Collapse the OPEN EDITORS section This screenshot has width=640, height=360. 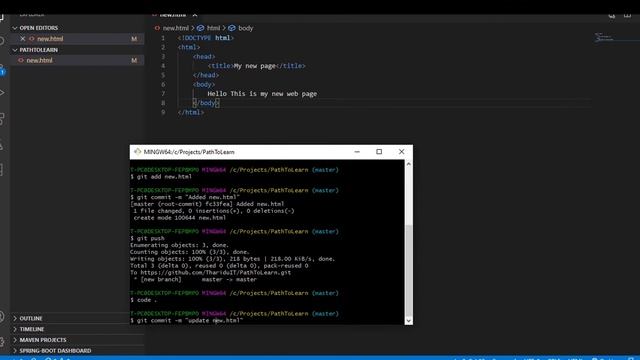[x=38, y=28]
